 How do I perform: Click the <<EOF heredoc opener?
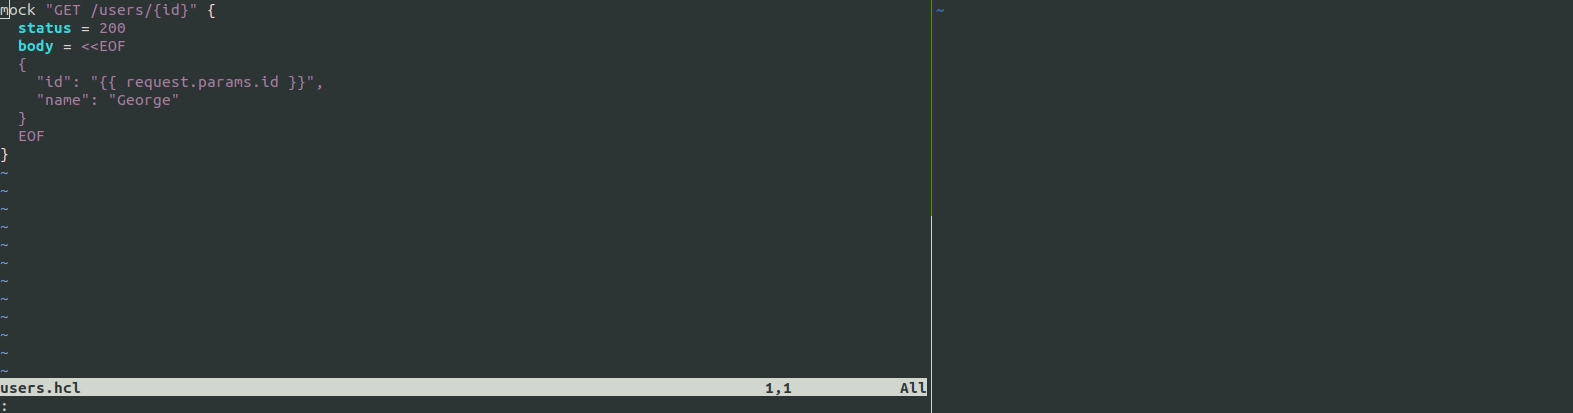(103, 46)
